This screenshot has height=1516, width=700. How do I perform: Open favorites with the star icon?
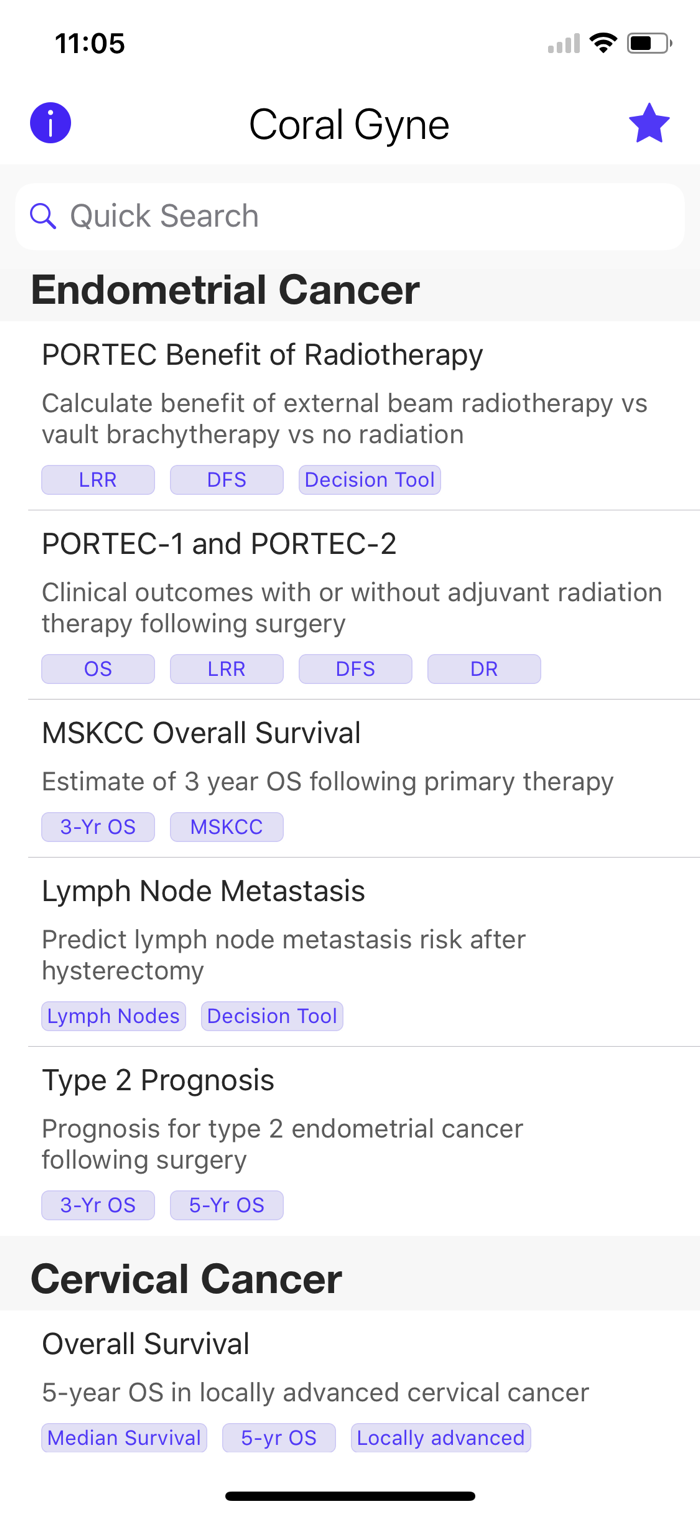pos(649,124)
